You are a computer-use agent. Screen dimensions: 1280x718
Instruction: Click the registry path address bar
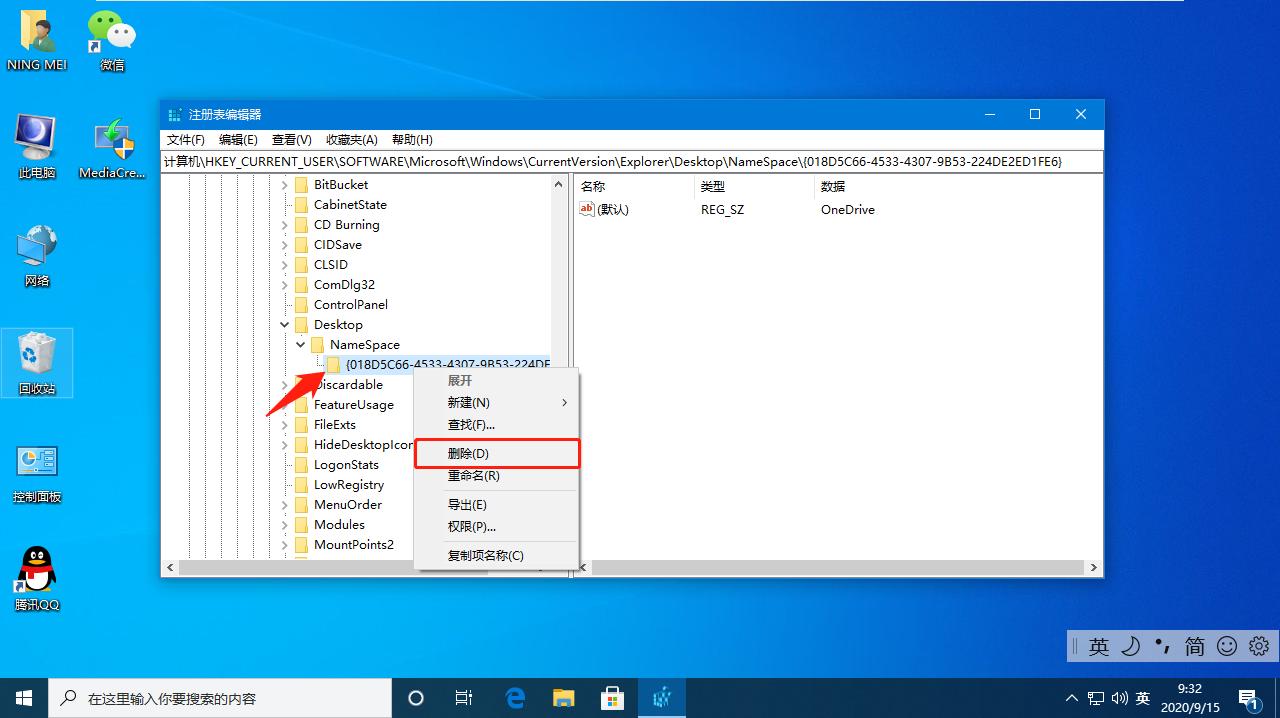click(630, 161)
